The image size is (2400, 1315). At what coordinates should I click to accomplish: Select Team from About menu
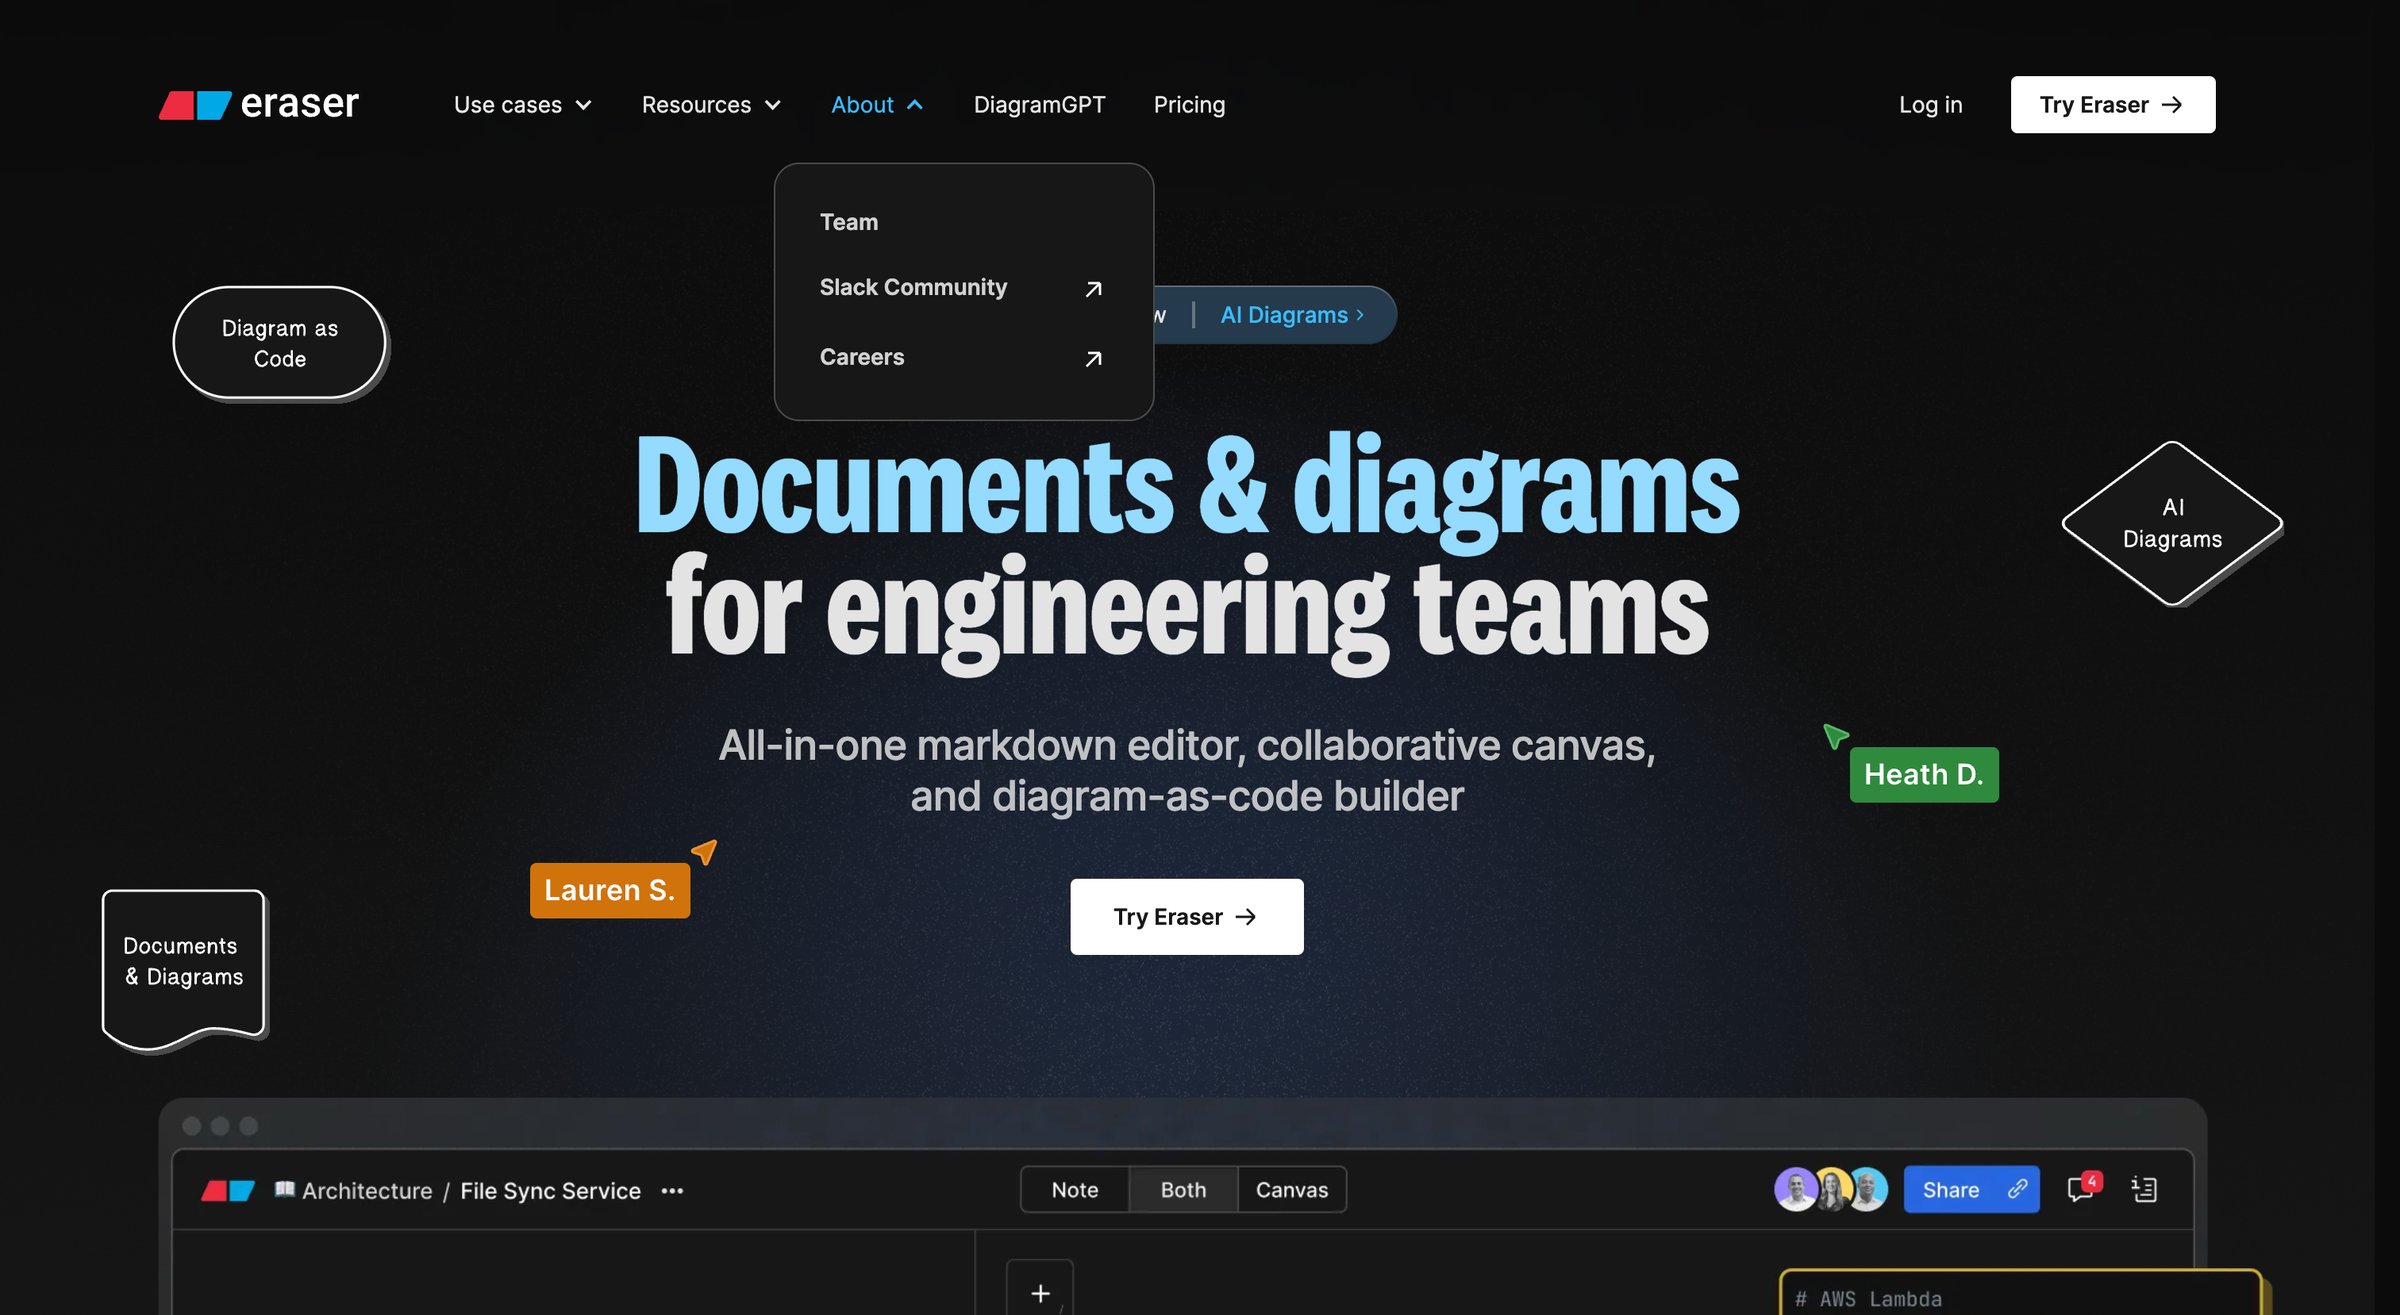click(849, 222)
